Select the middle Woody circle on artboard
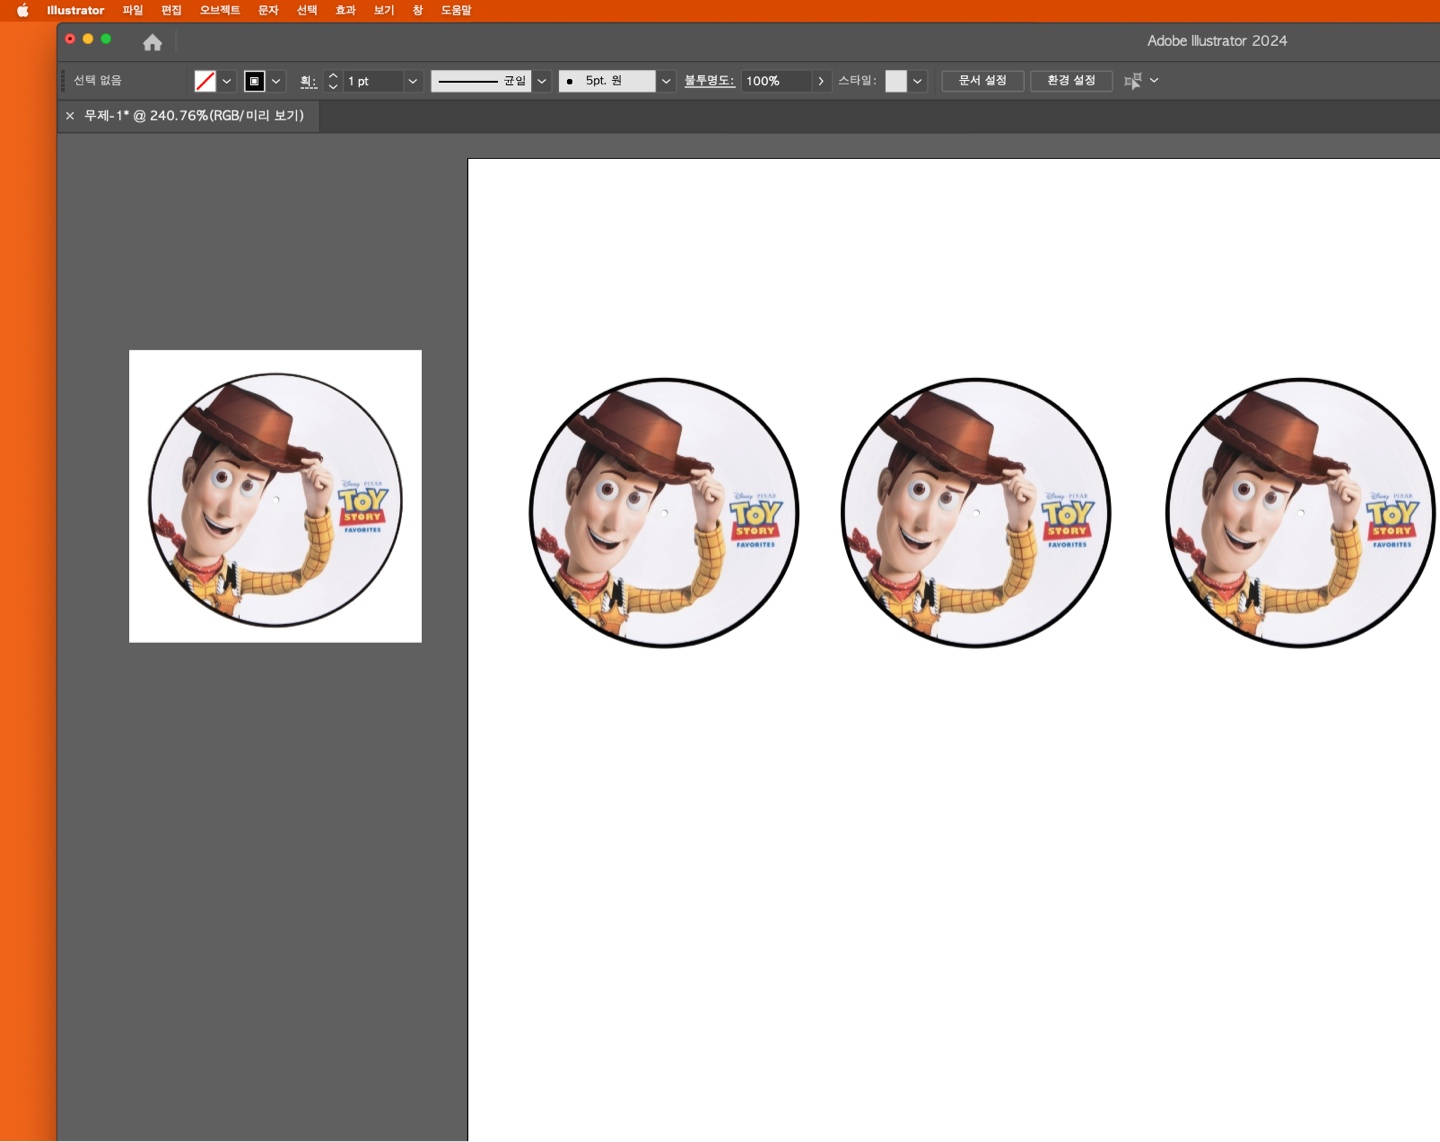This screenshot has width=1440, height=1142. coord(976,513)
